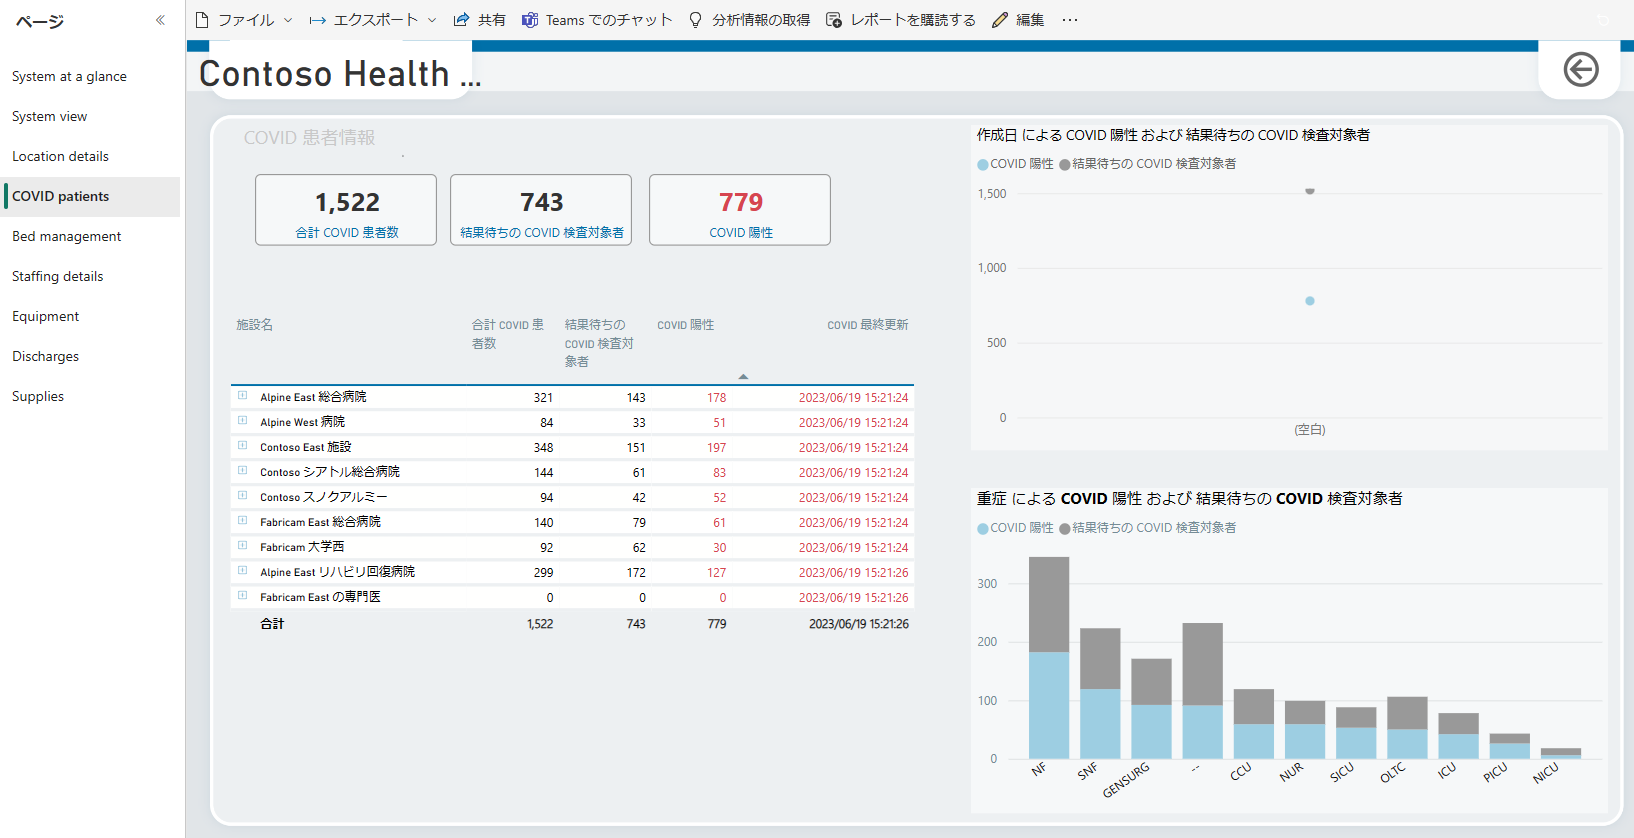The height and width of the screenshot is (838, 1634).
Task: Select the CCU bar
Action: pyautogui.click(x=1253, y=724)
